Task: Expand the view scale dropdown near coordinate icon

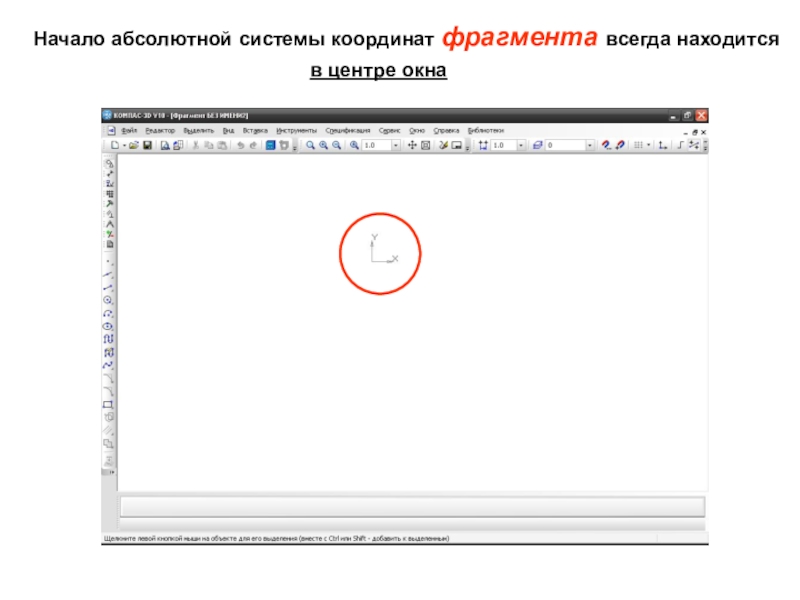Action: pos(522,146)
